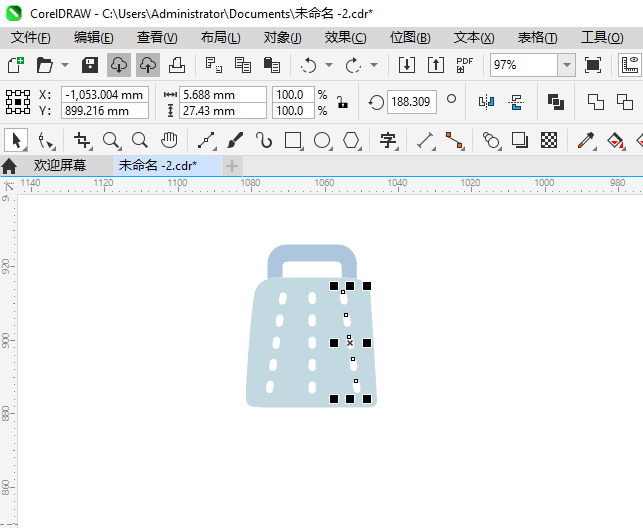Toggle the Show rulers icon
Viewport: 643px width, 528px height.
tap(630, 65)
